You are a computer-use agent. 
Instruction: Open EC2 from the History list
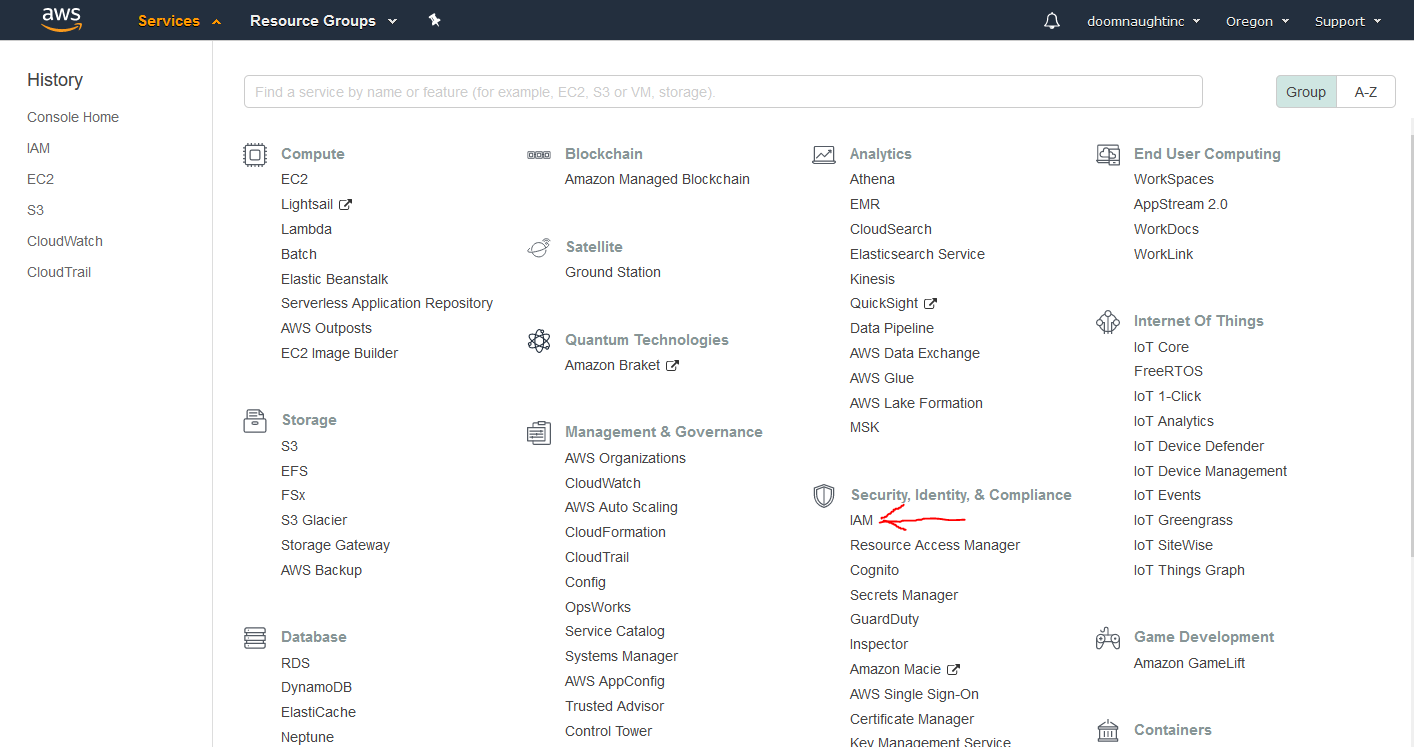[40, 179]
